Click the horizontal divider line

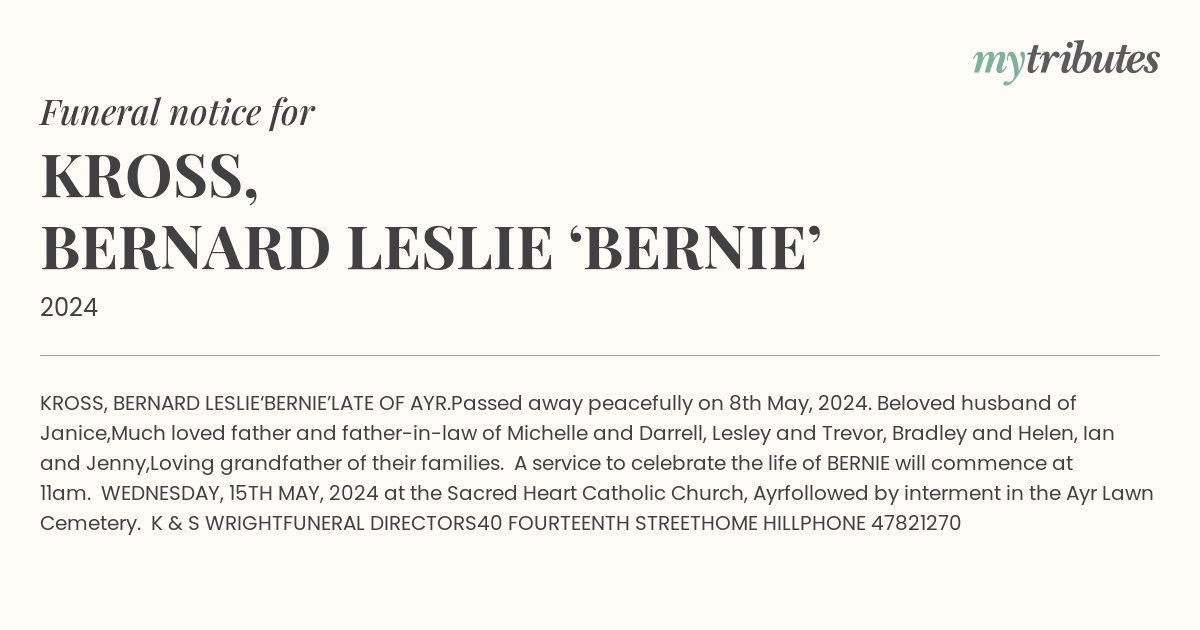600,355
